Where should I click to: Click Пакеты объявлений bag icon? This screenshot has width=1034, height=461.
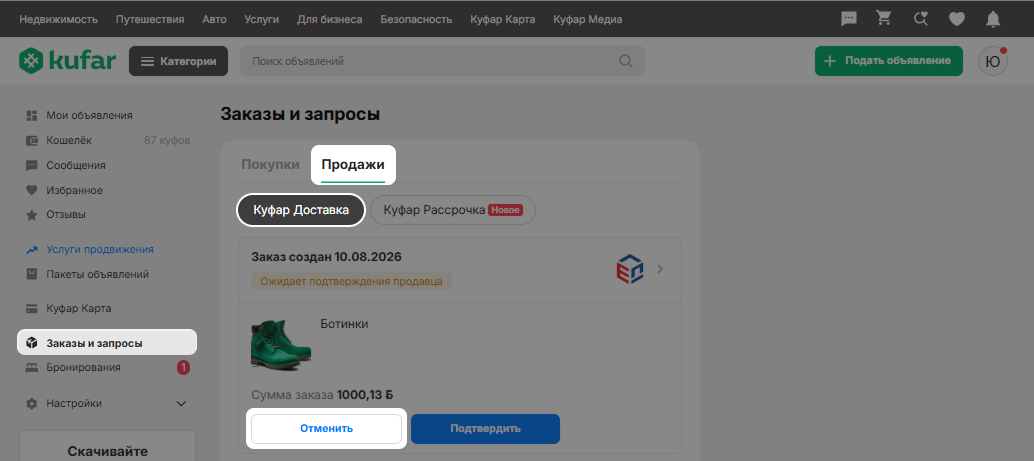click(31, 274)
